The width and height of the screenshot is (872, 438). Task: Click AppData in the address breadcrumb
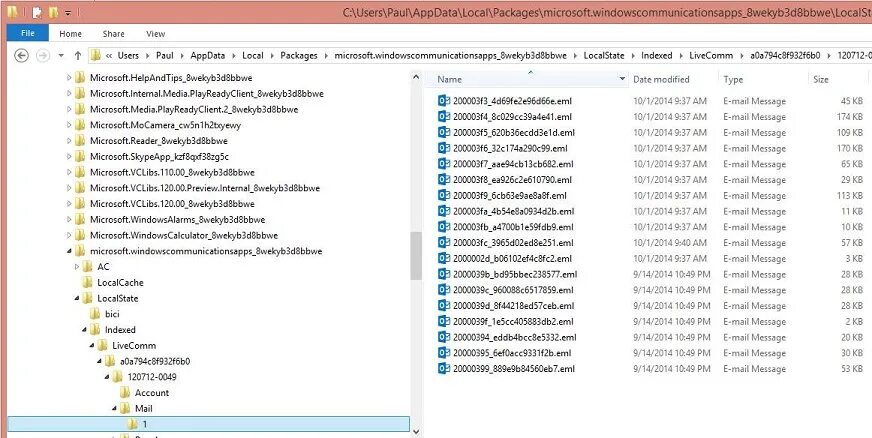point(206,56)
